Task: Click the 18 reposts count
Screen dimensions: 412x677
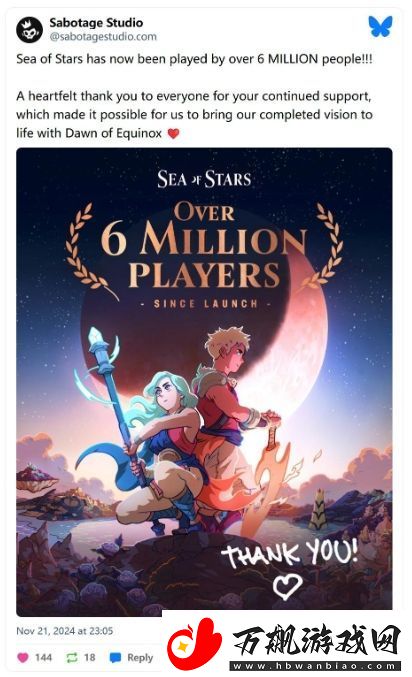Action: pyautogui.click(x=89, y=658)
